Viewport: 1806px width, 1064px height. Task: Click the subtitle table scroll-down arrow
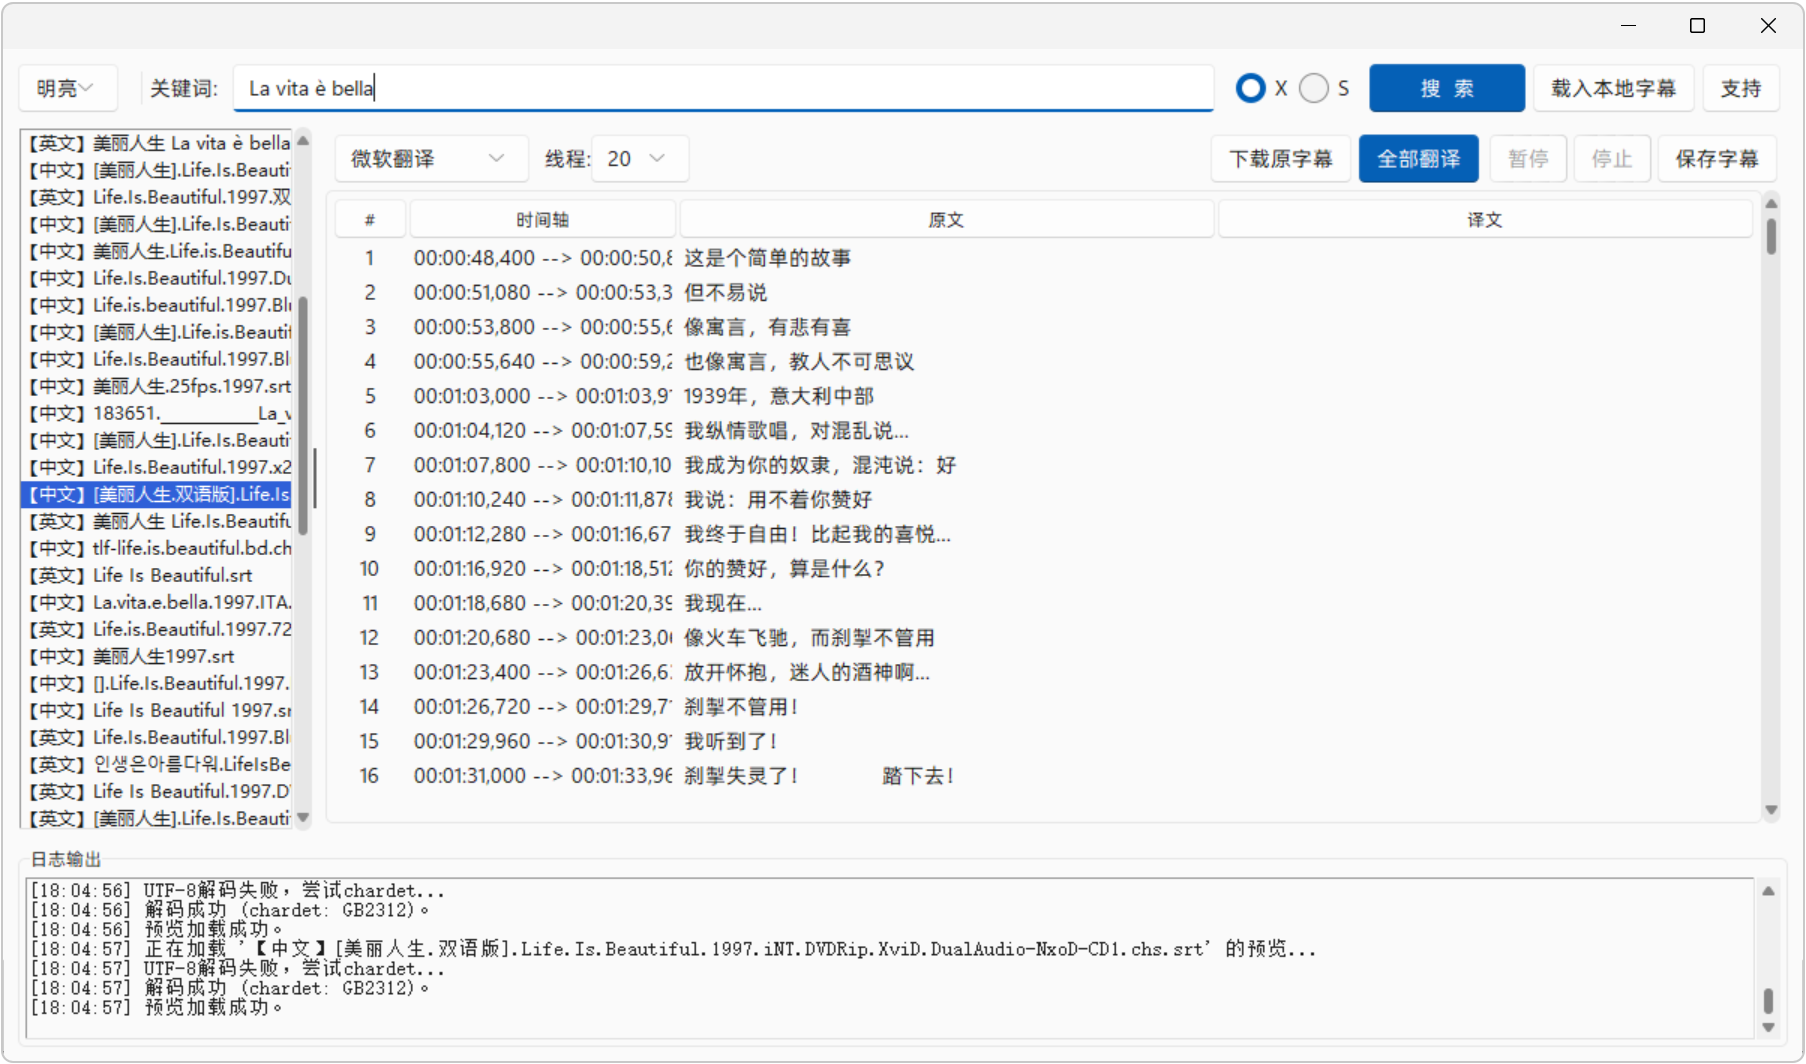(x=1771, y=810)
